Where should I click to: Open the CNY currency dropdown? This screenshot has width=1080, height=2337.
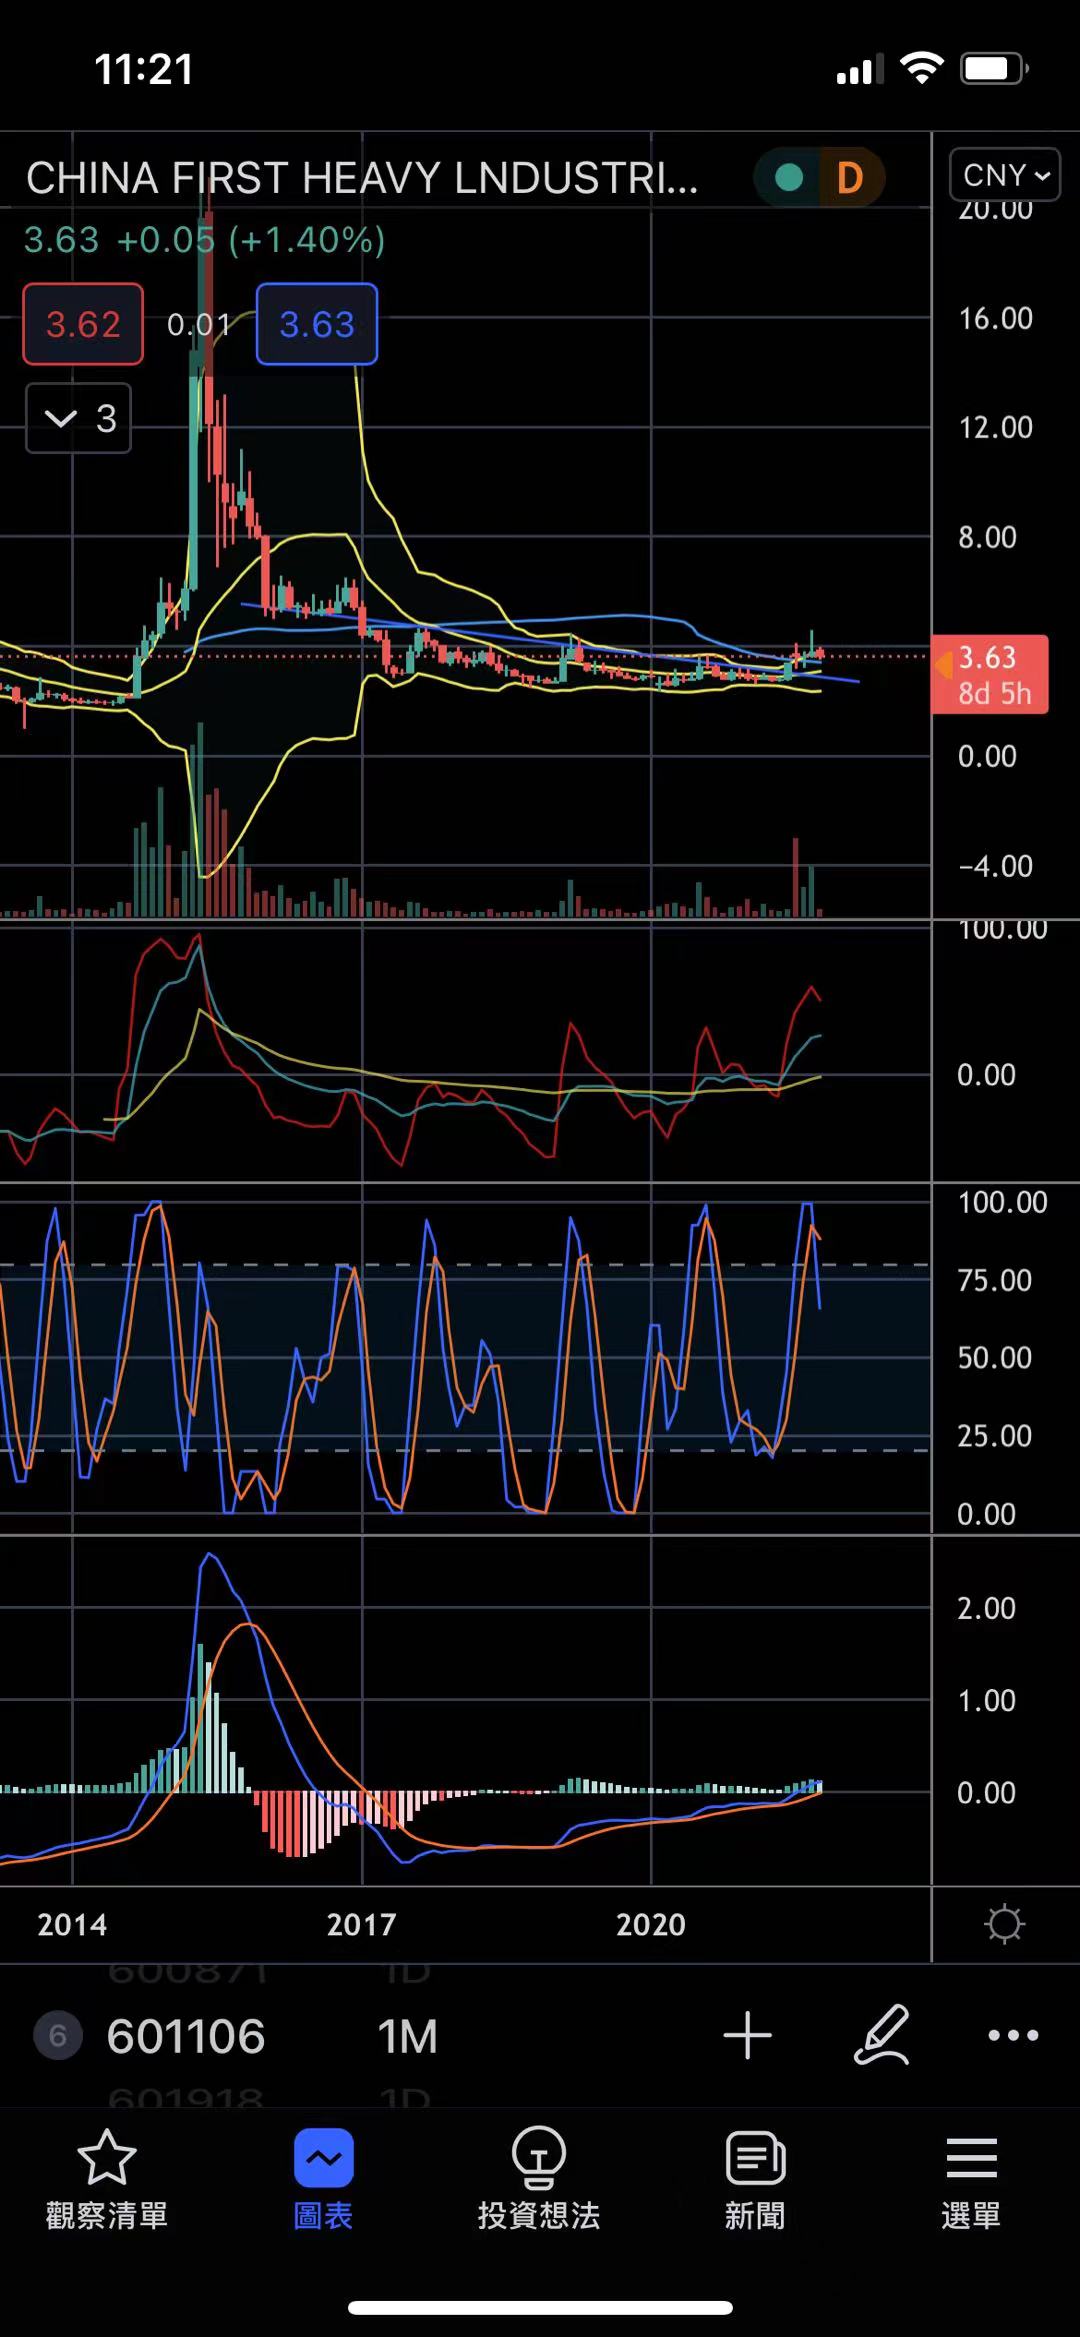1004,175
